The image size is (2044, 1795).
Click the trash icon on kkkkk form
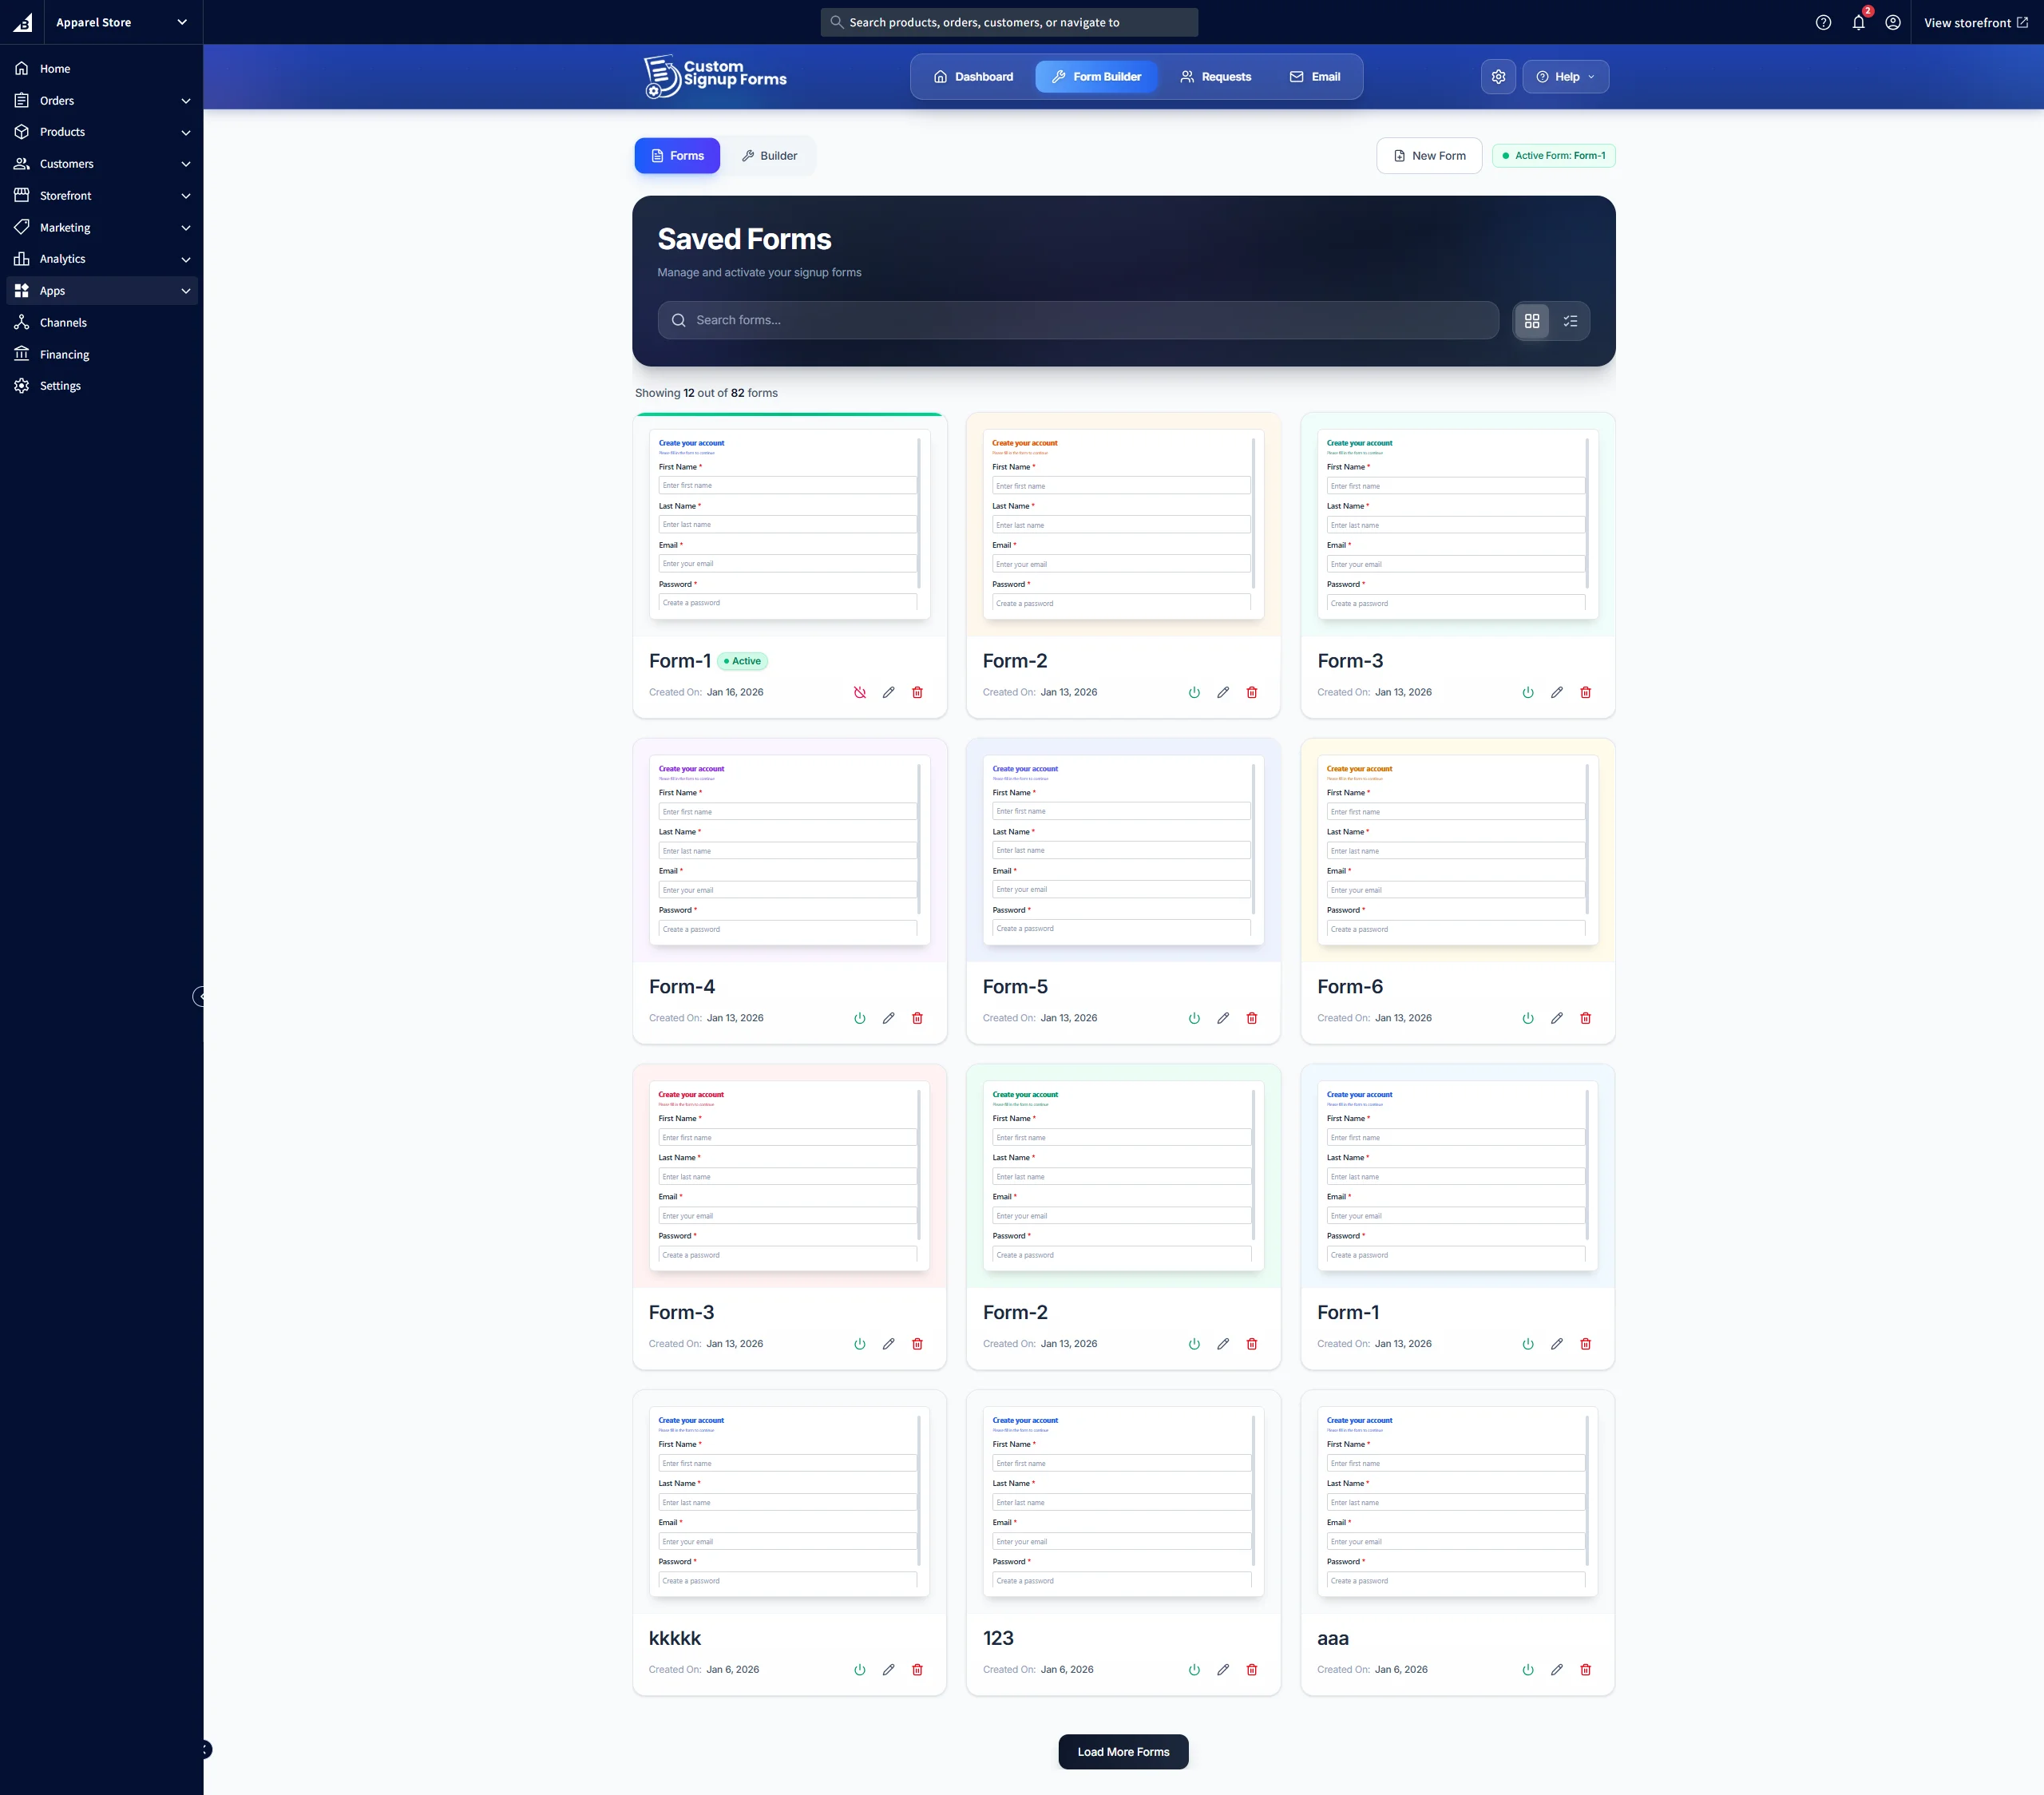[x=917, y=1669]
